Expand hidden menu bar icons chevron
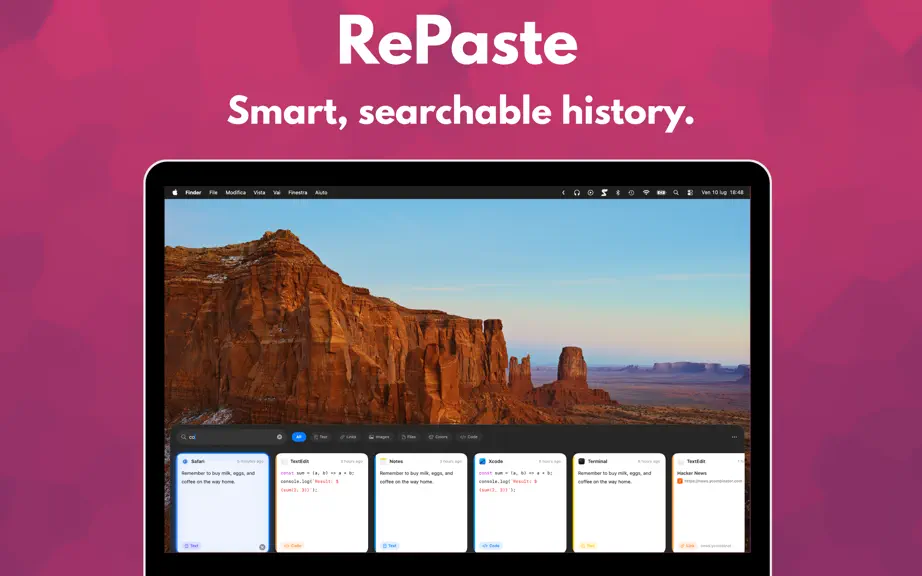922x576 pixels. point(563,192)
